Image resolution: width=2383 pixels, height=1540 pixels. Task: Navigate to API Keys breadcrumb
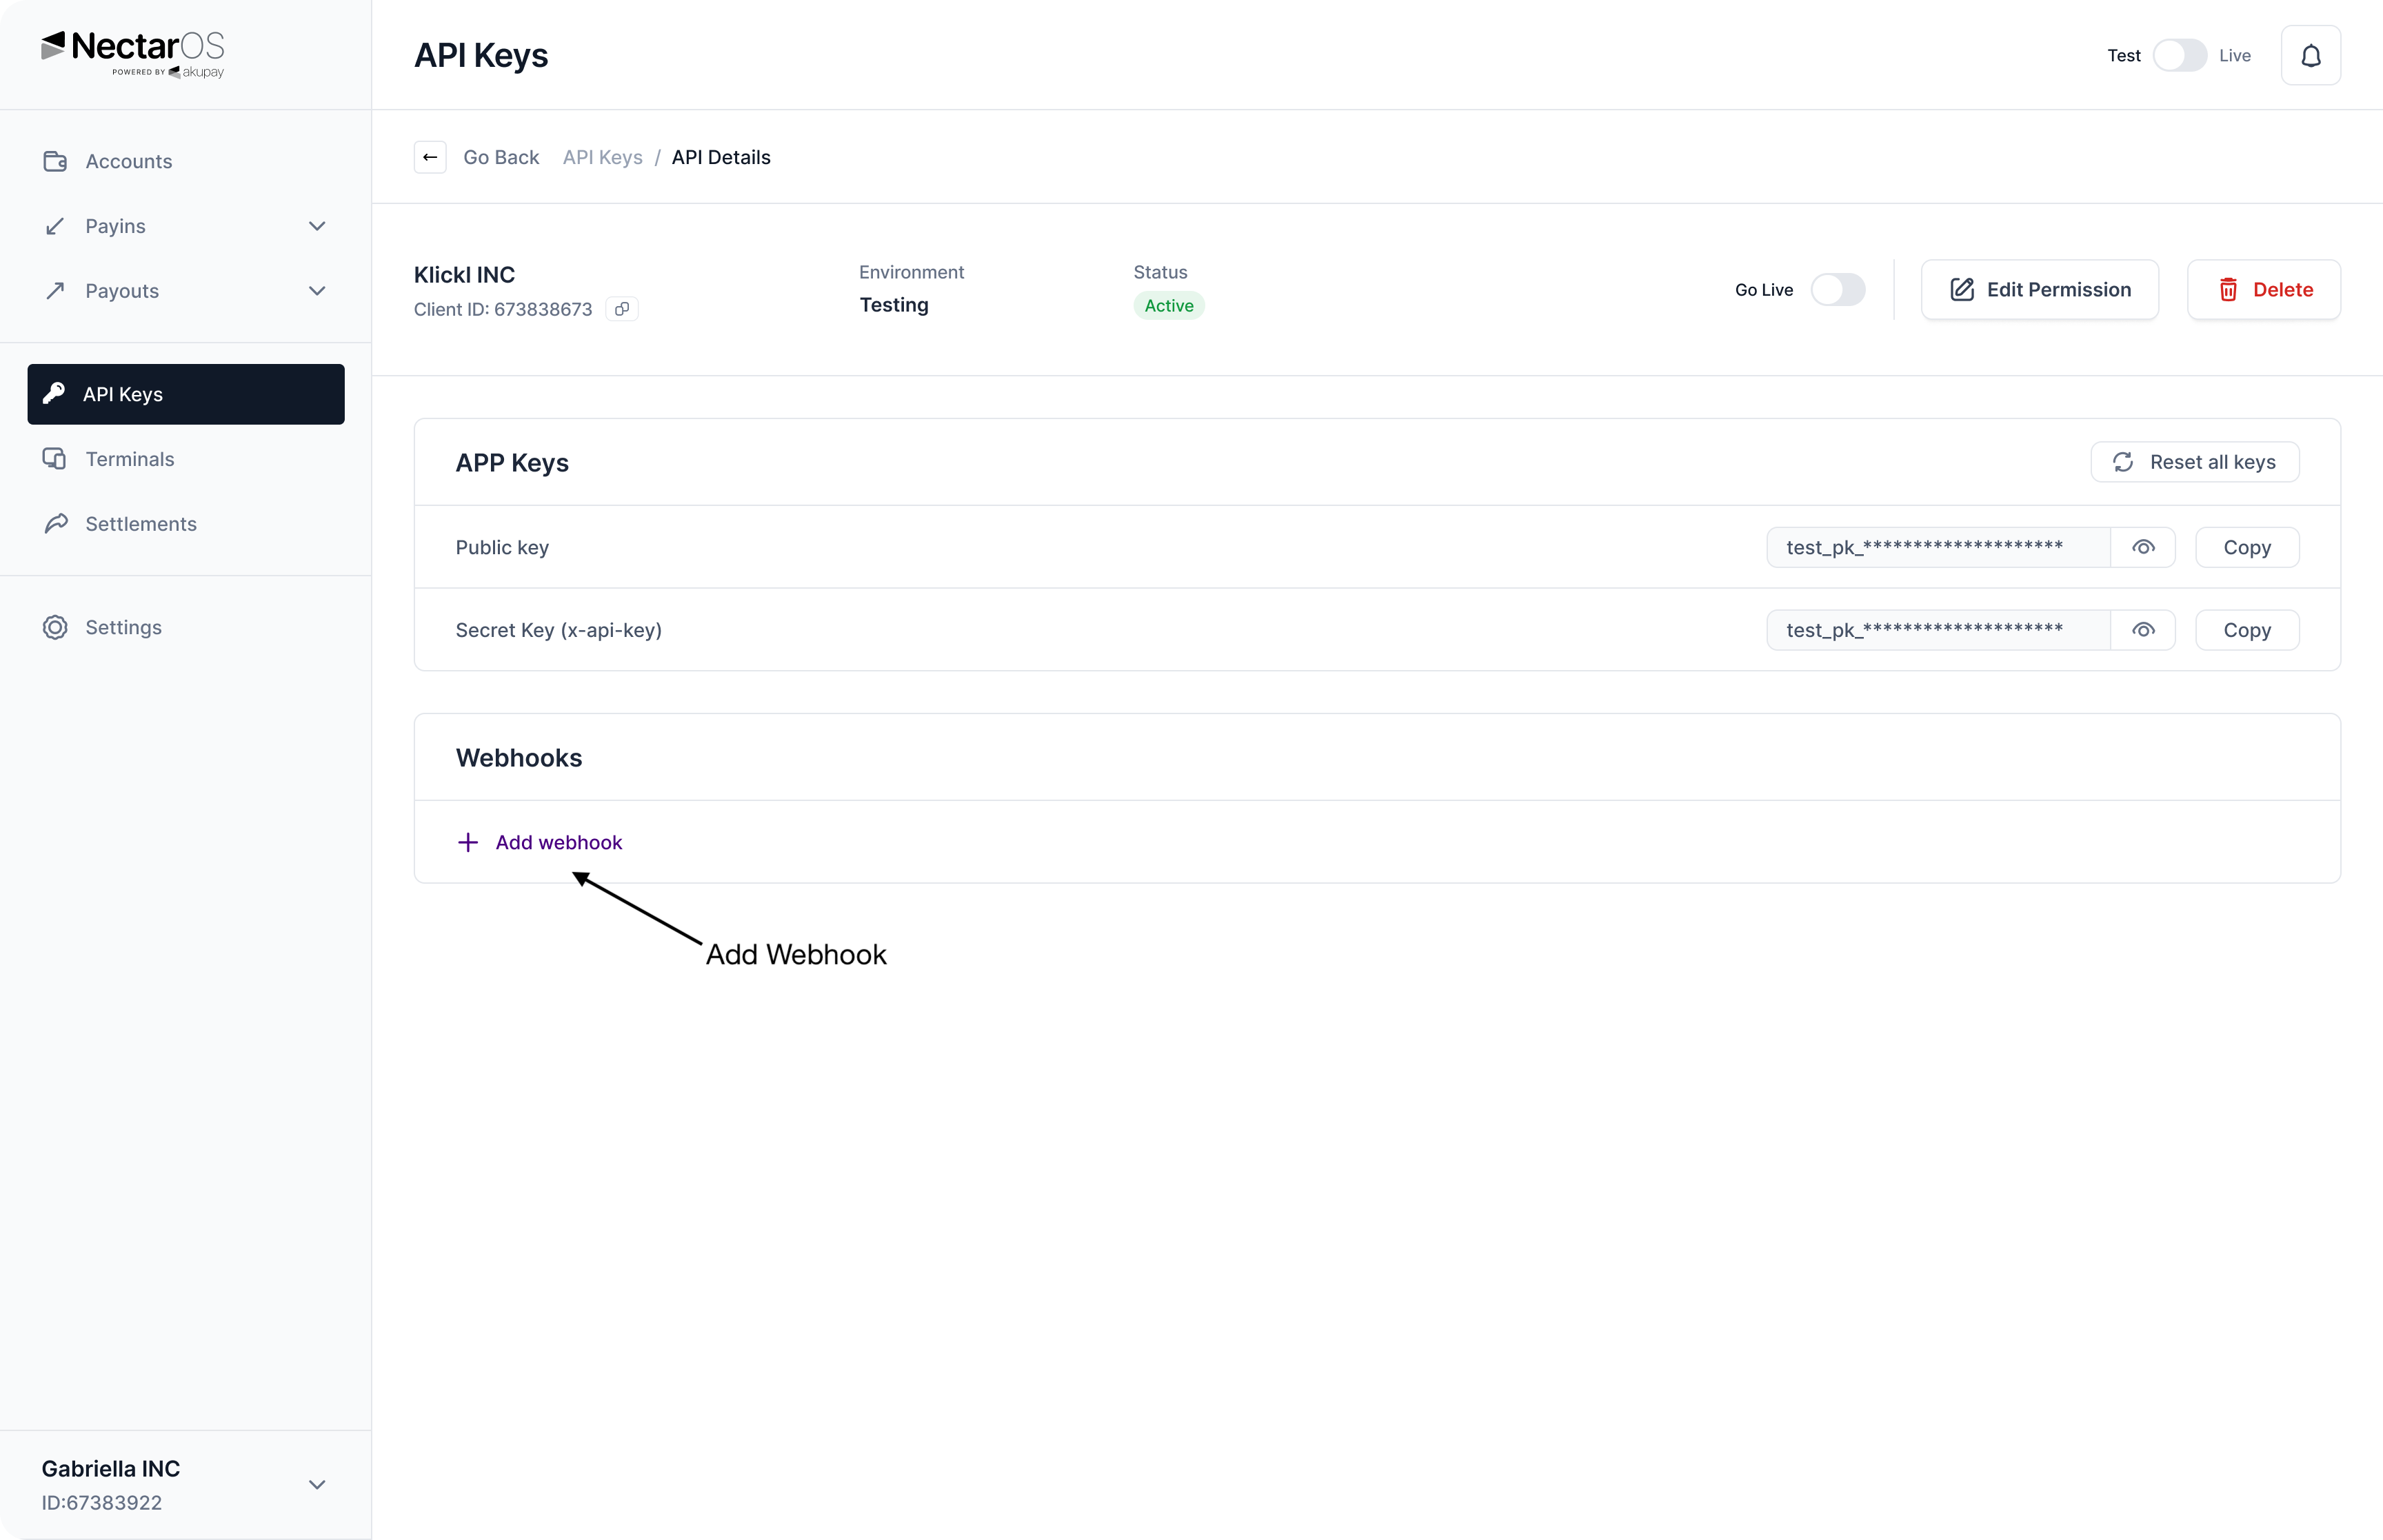(x=602, y=157)
